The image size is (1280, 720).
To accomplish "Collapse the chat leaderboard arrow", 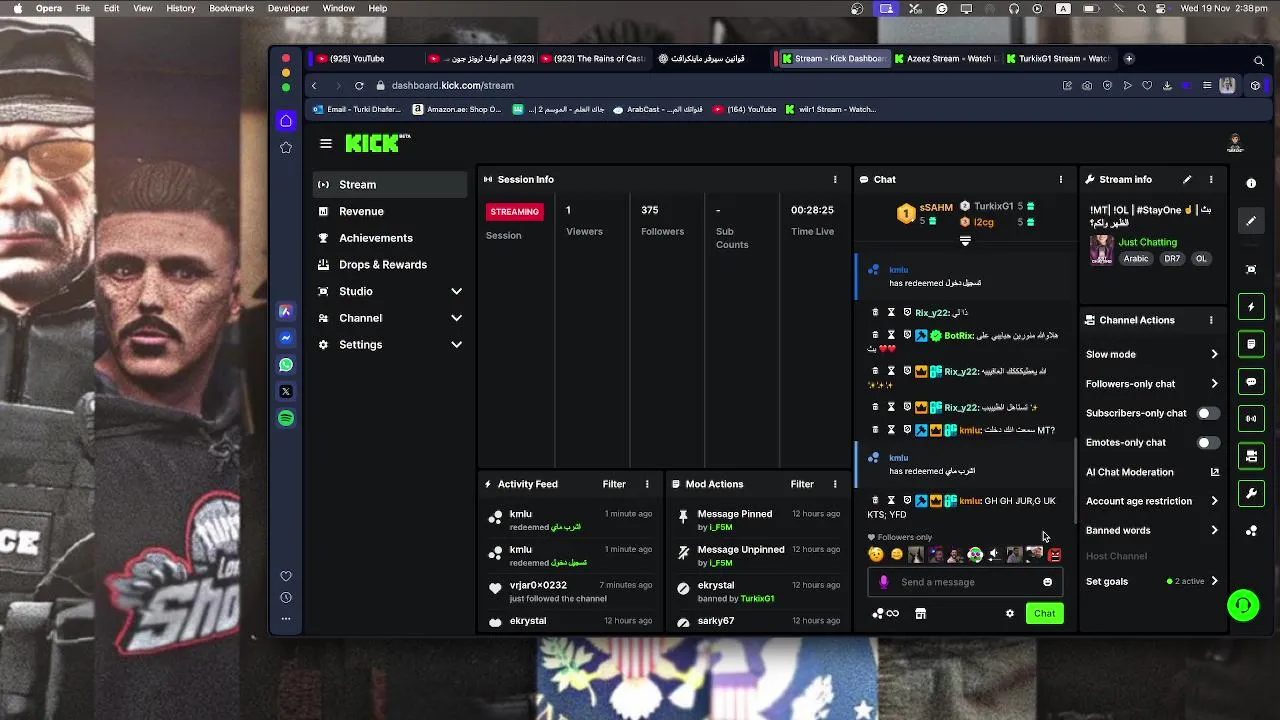I will [965, 241].
